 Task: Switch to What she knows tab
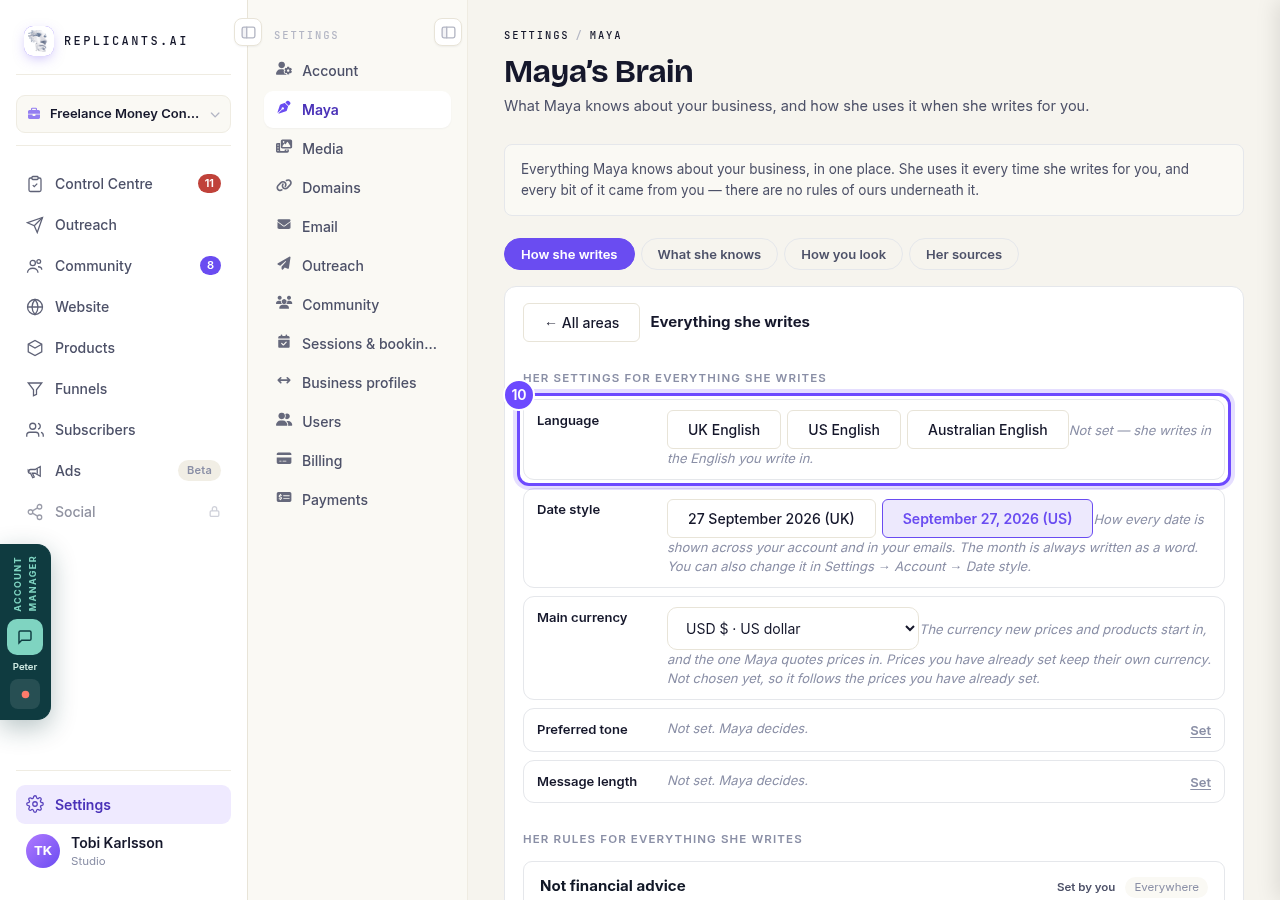click(709, 254)
